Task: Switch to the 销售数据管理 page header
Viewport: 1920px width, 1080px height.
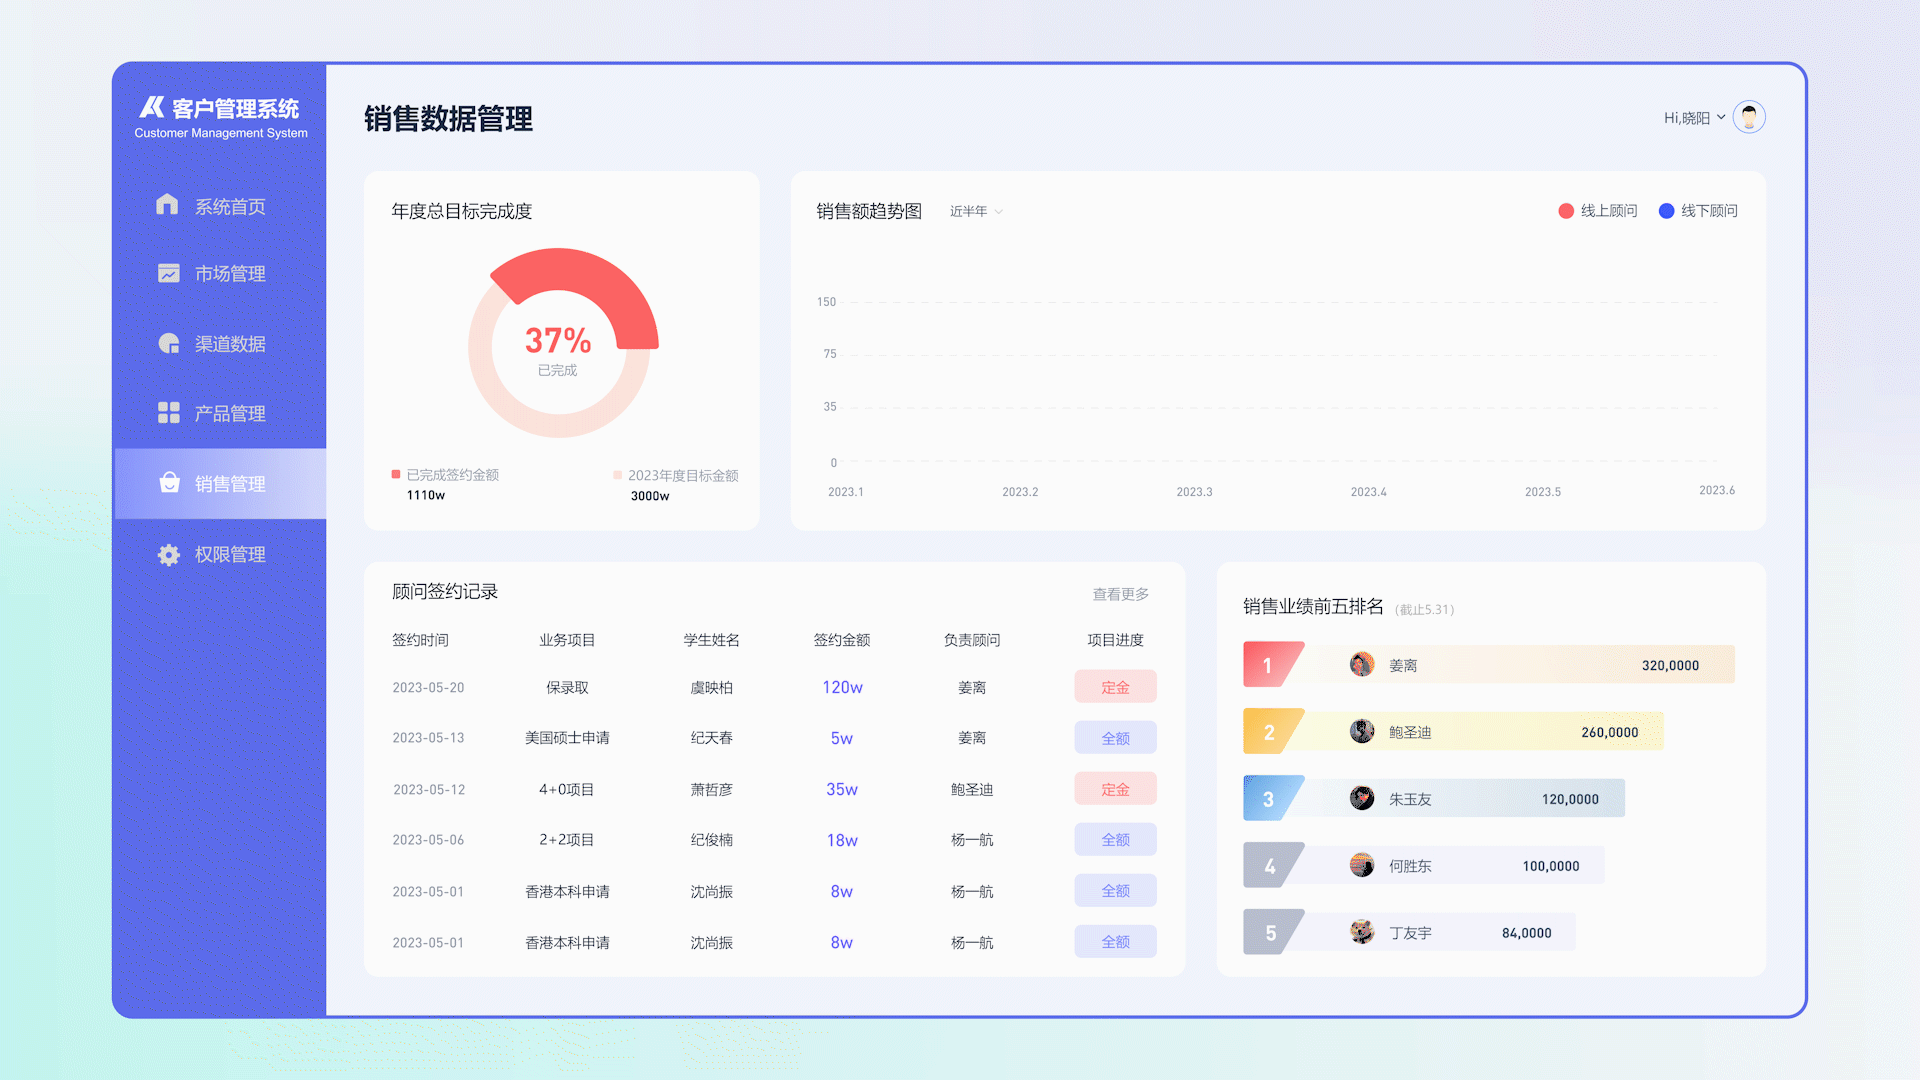Action: (x=448, y=119)
